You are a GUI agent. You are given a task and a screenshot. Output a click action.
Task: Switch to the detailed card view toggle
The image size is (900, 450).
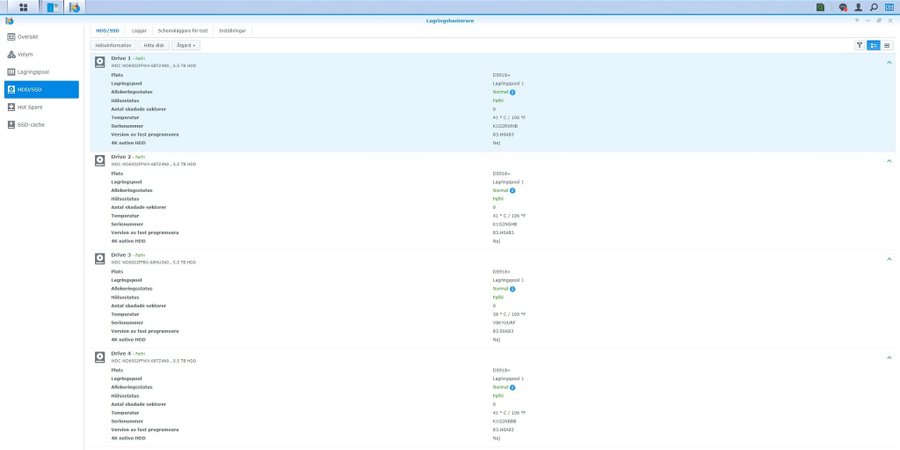(x=873, y=45)
